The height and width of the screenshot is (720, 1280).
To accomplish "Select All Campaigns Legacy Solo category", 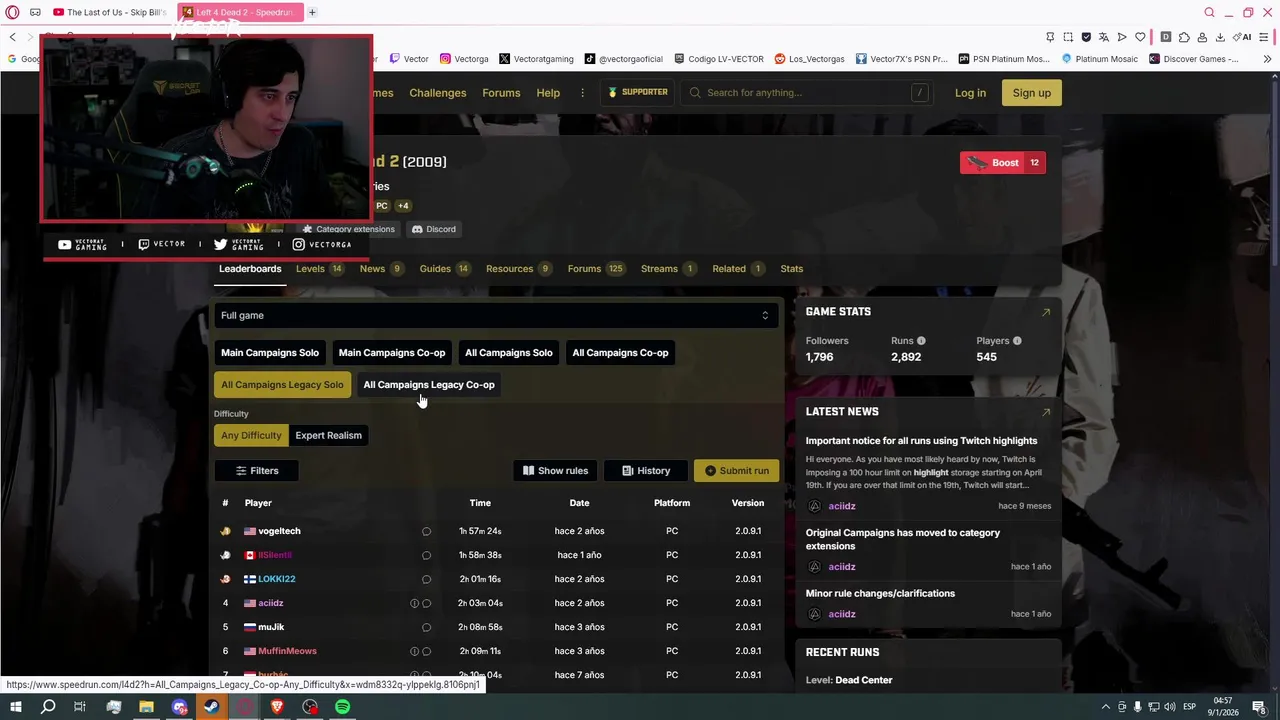I will coord(282,385).
